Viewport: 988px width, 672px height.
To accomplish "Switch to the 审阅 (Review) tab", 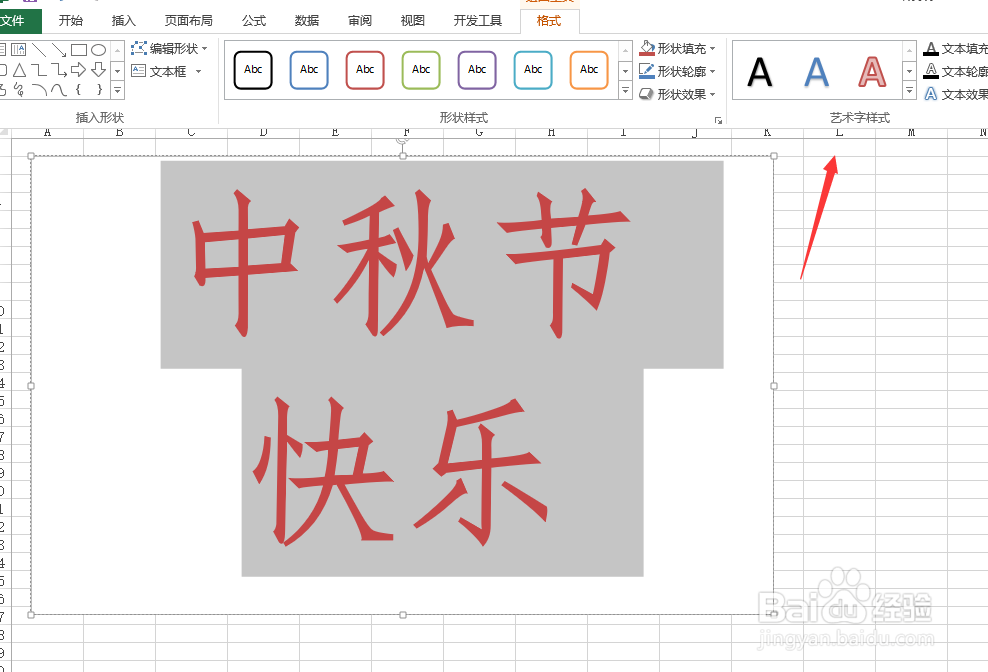I will pos(360,21).
